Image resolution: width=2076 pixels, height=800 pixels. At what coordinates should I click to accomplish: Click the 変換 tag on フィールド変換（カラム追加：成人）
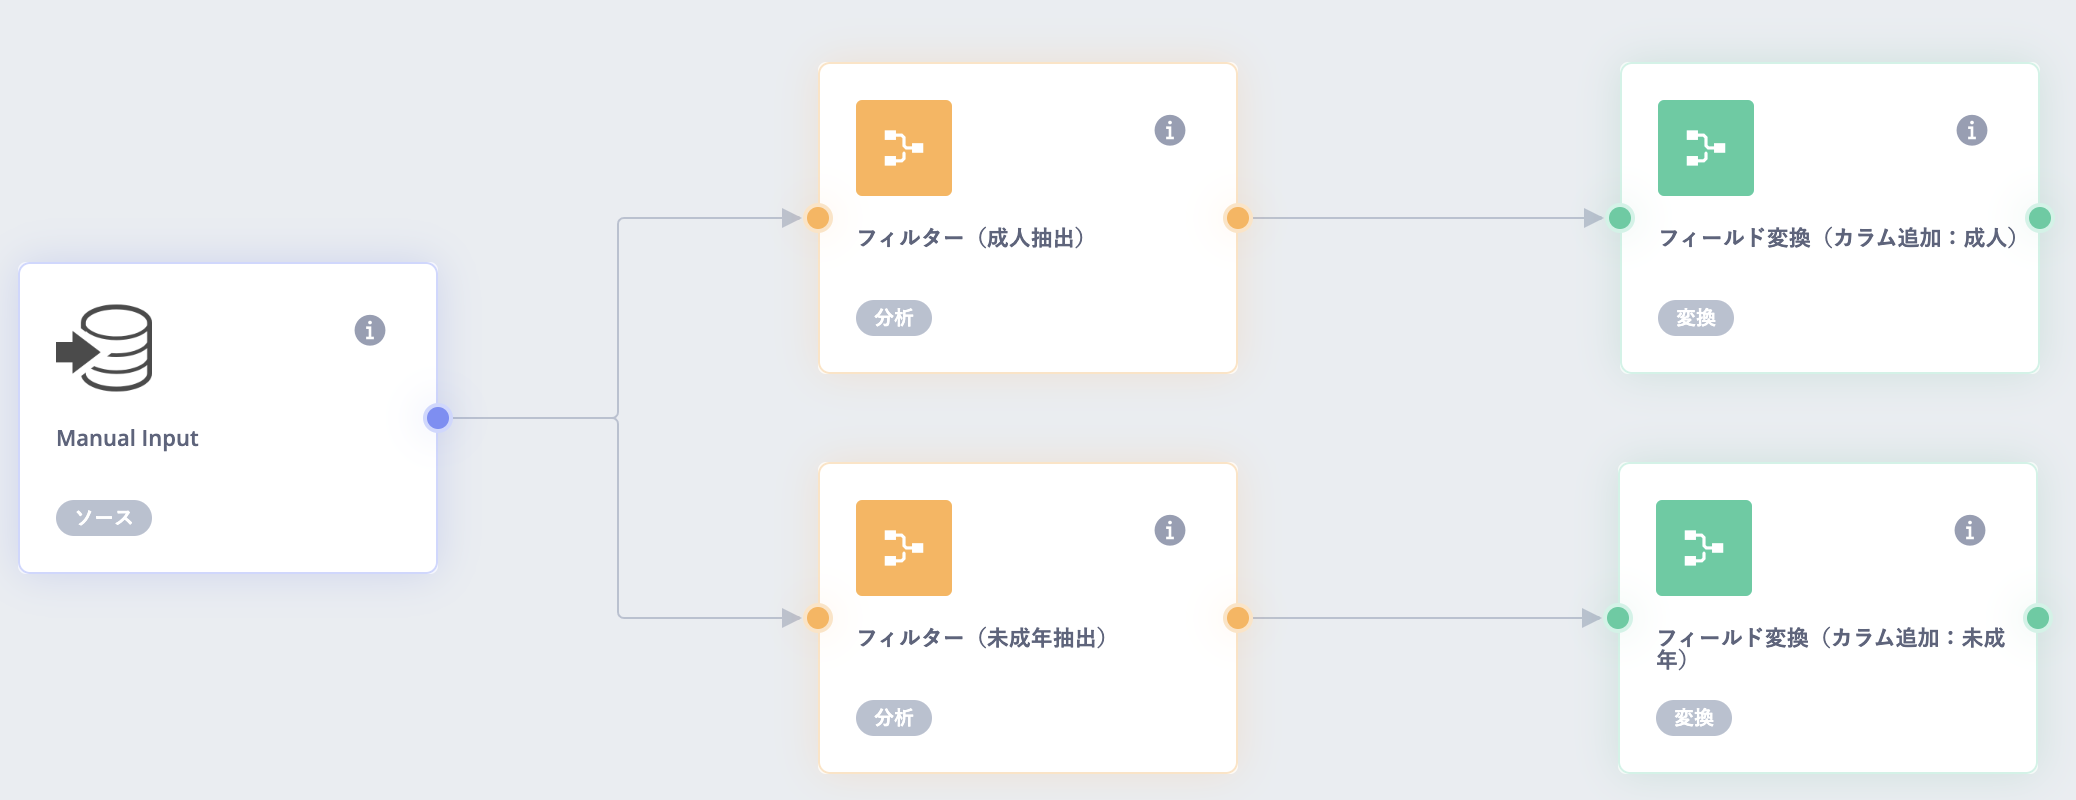1696,318
